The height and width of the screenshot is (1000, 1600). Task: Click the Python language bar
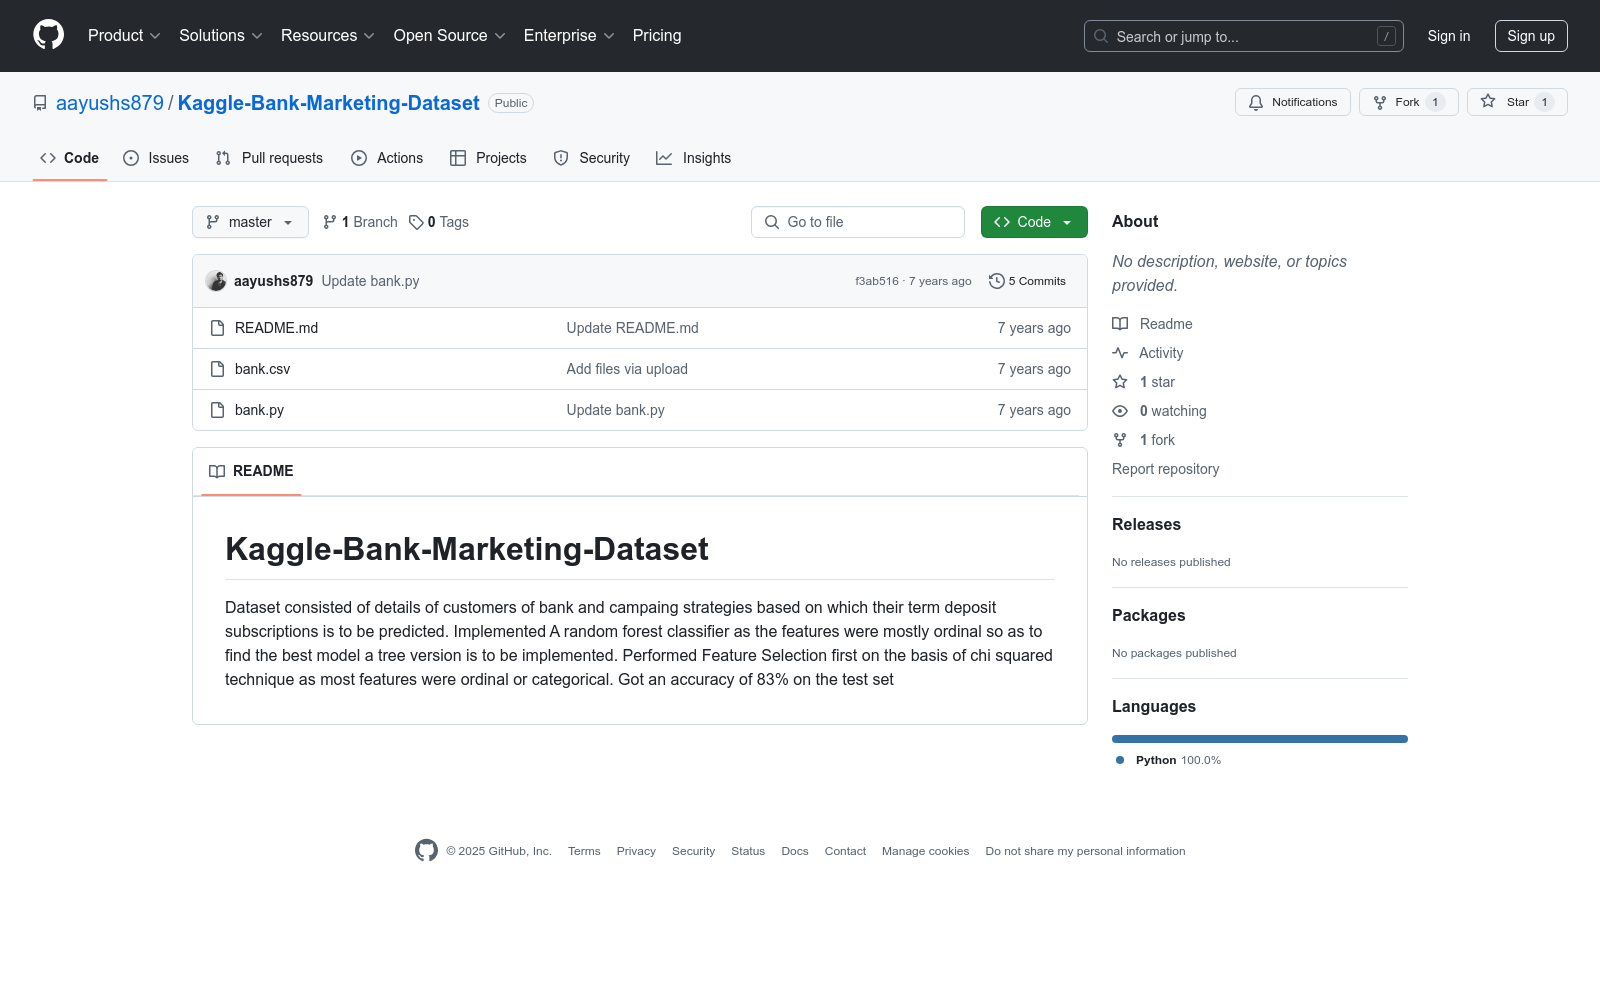point(1260,739)
